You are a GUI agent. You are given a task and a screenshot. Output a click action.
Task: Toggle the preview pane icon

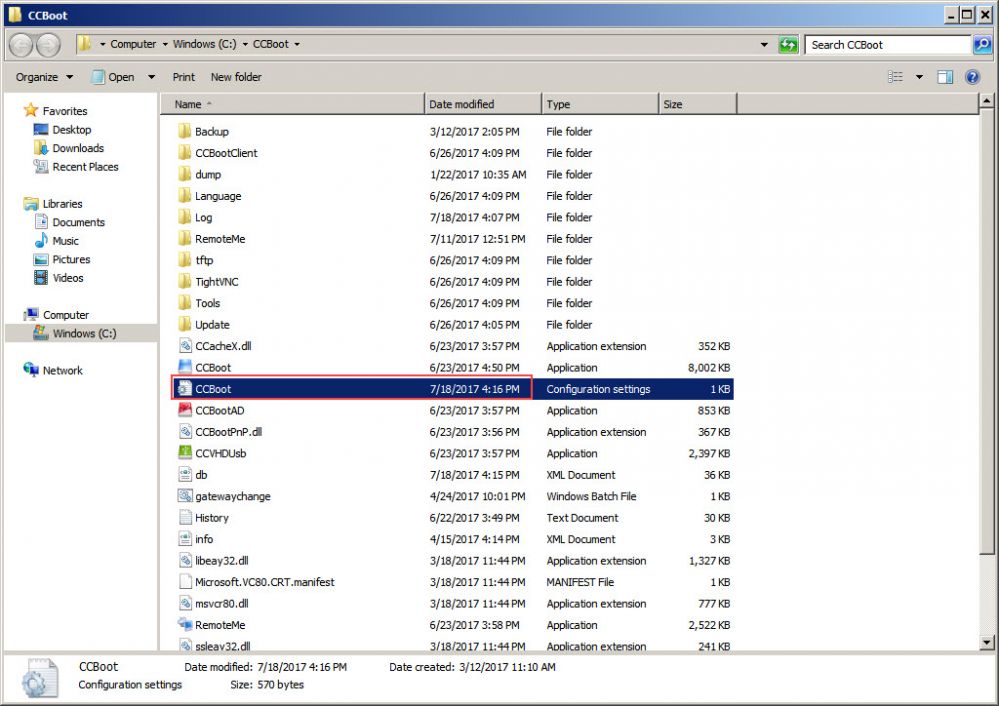(945, 77)
